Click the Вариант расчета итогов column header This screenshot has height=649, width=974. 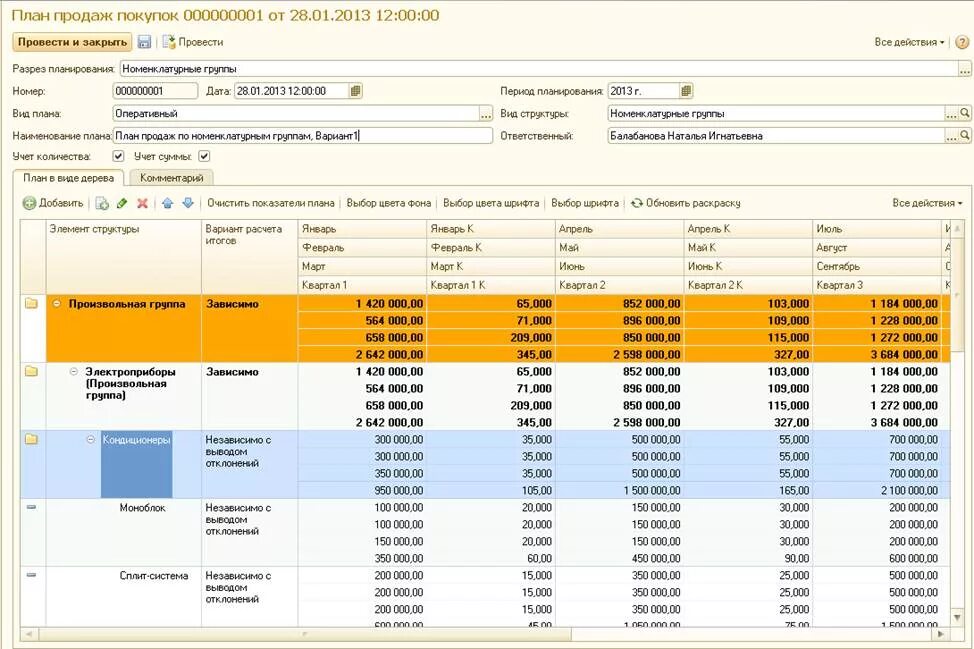tap(250, 256)
